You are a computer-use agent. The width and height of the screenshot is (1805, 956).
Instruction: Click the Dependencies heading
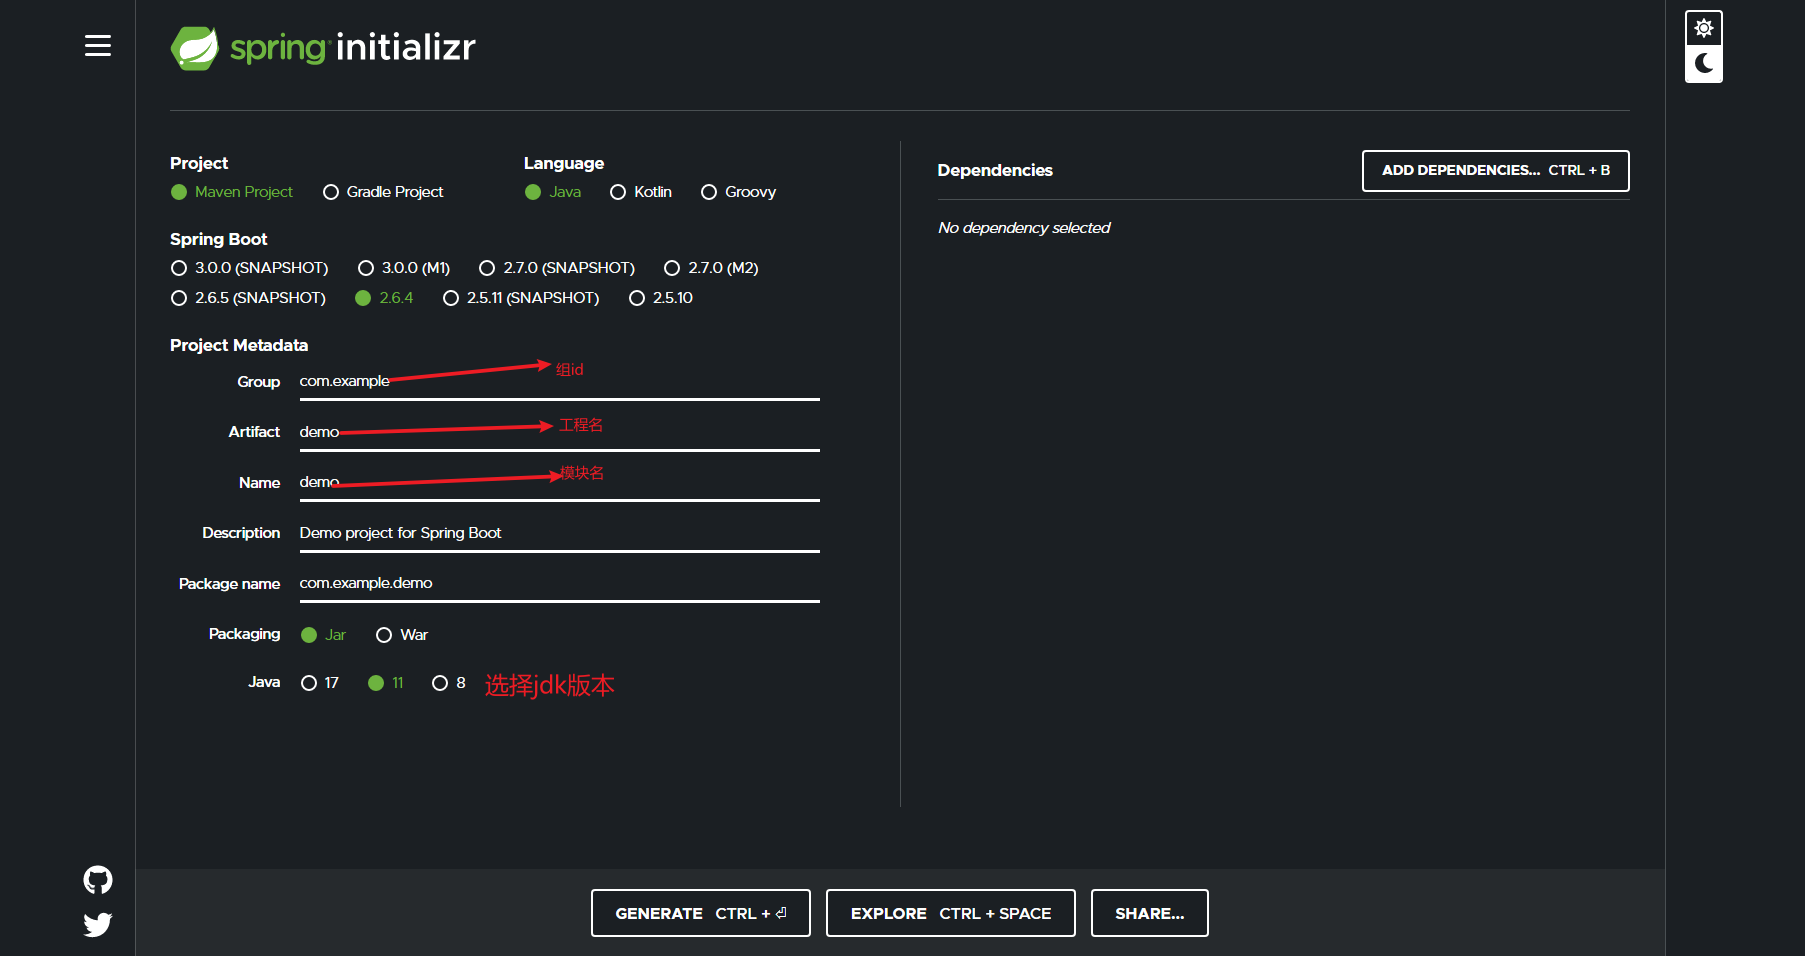[995, 170]
